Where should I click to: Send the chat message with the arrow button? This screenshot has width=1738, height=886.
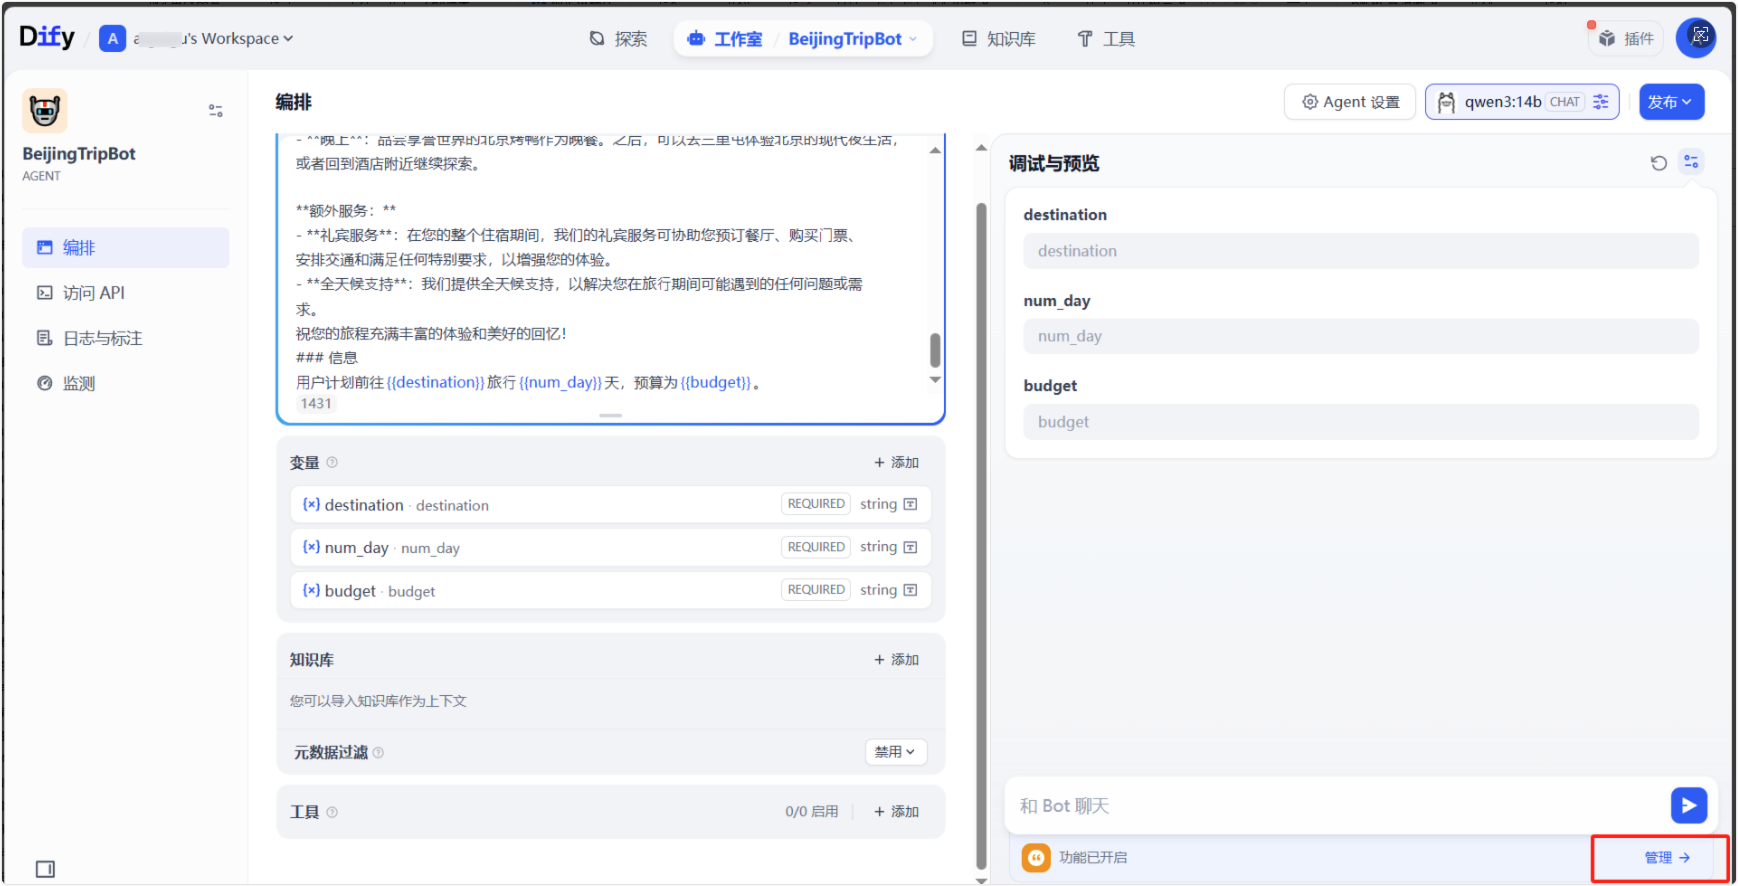tap(1689, 806)
